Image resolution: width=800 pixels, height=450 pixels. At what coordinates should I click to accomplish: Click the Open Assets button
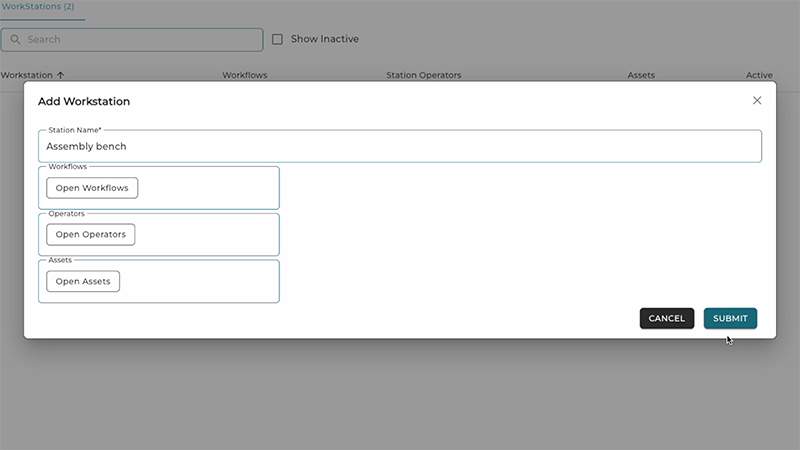[x=83, y=281]
